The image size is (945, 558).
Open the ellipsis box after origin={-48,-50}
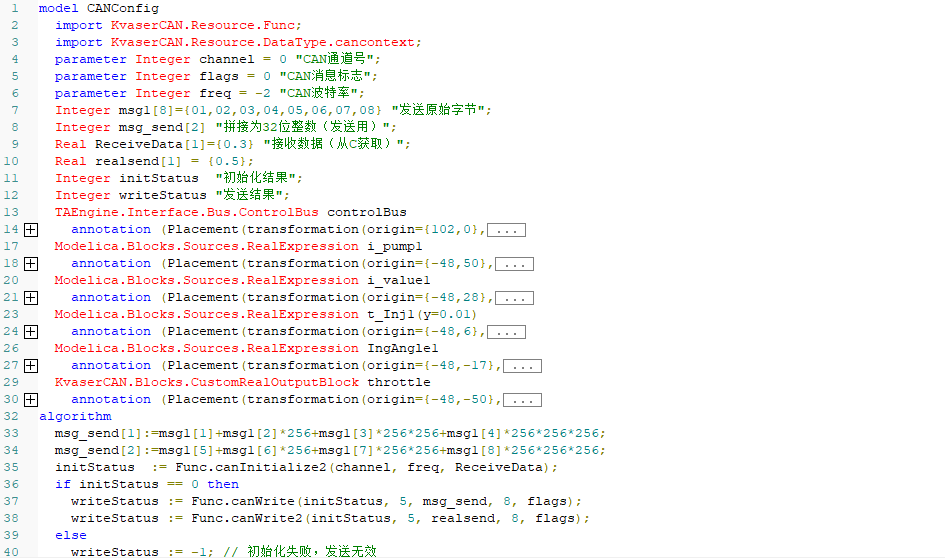(523, 400)
